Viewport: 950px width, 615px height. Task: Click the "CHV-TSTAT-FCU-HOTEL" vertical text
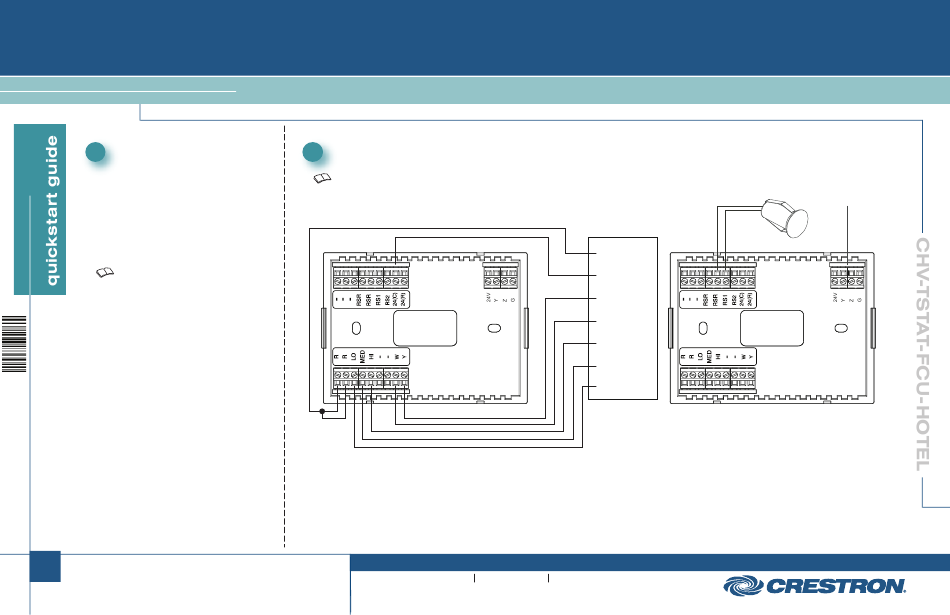point(922,354)
